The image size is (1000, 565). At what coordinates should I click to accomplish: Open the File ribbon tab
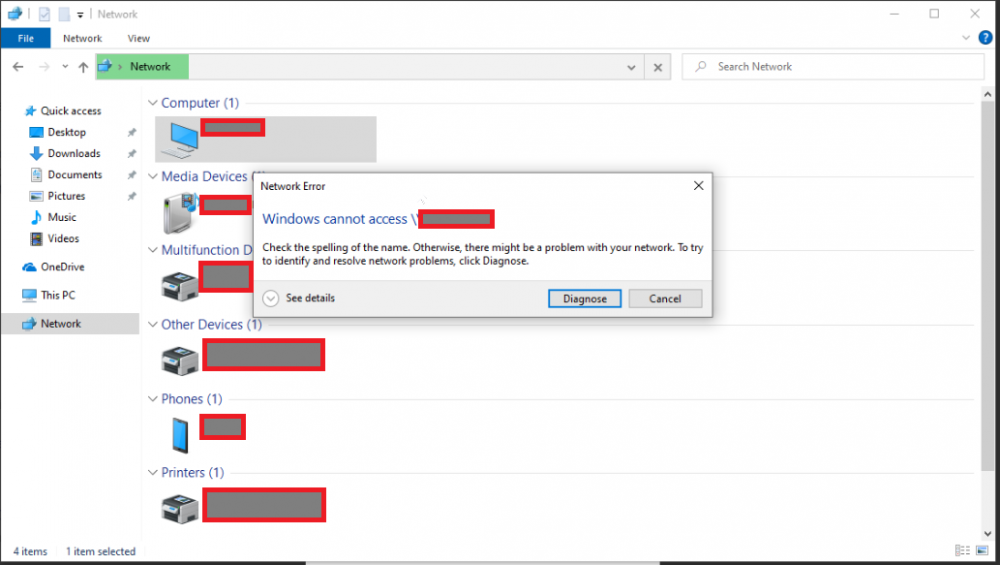(26, 38)
